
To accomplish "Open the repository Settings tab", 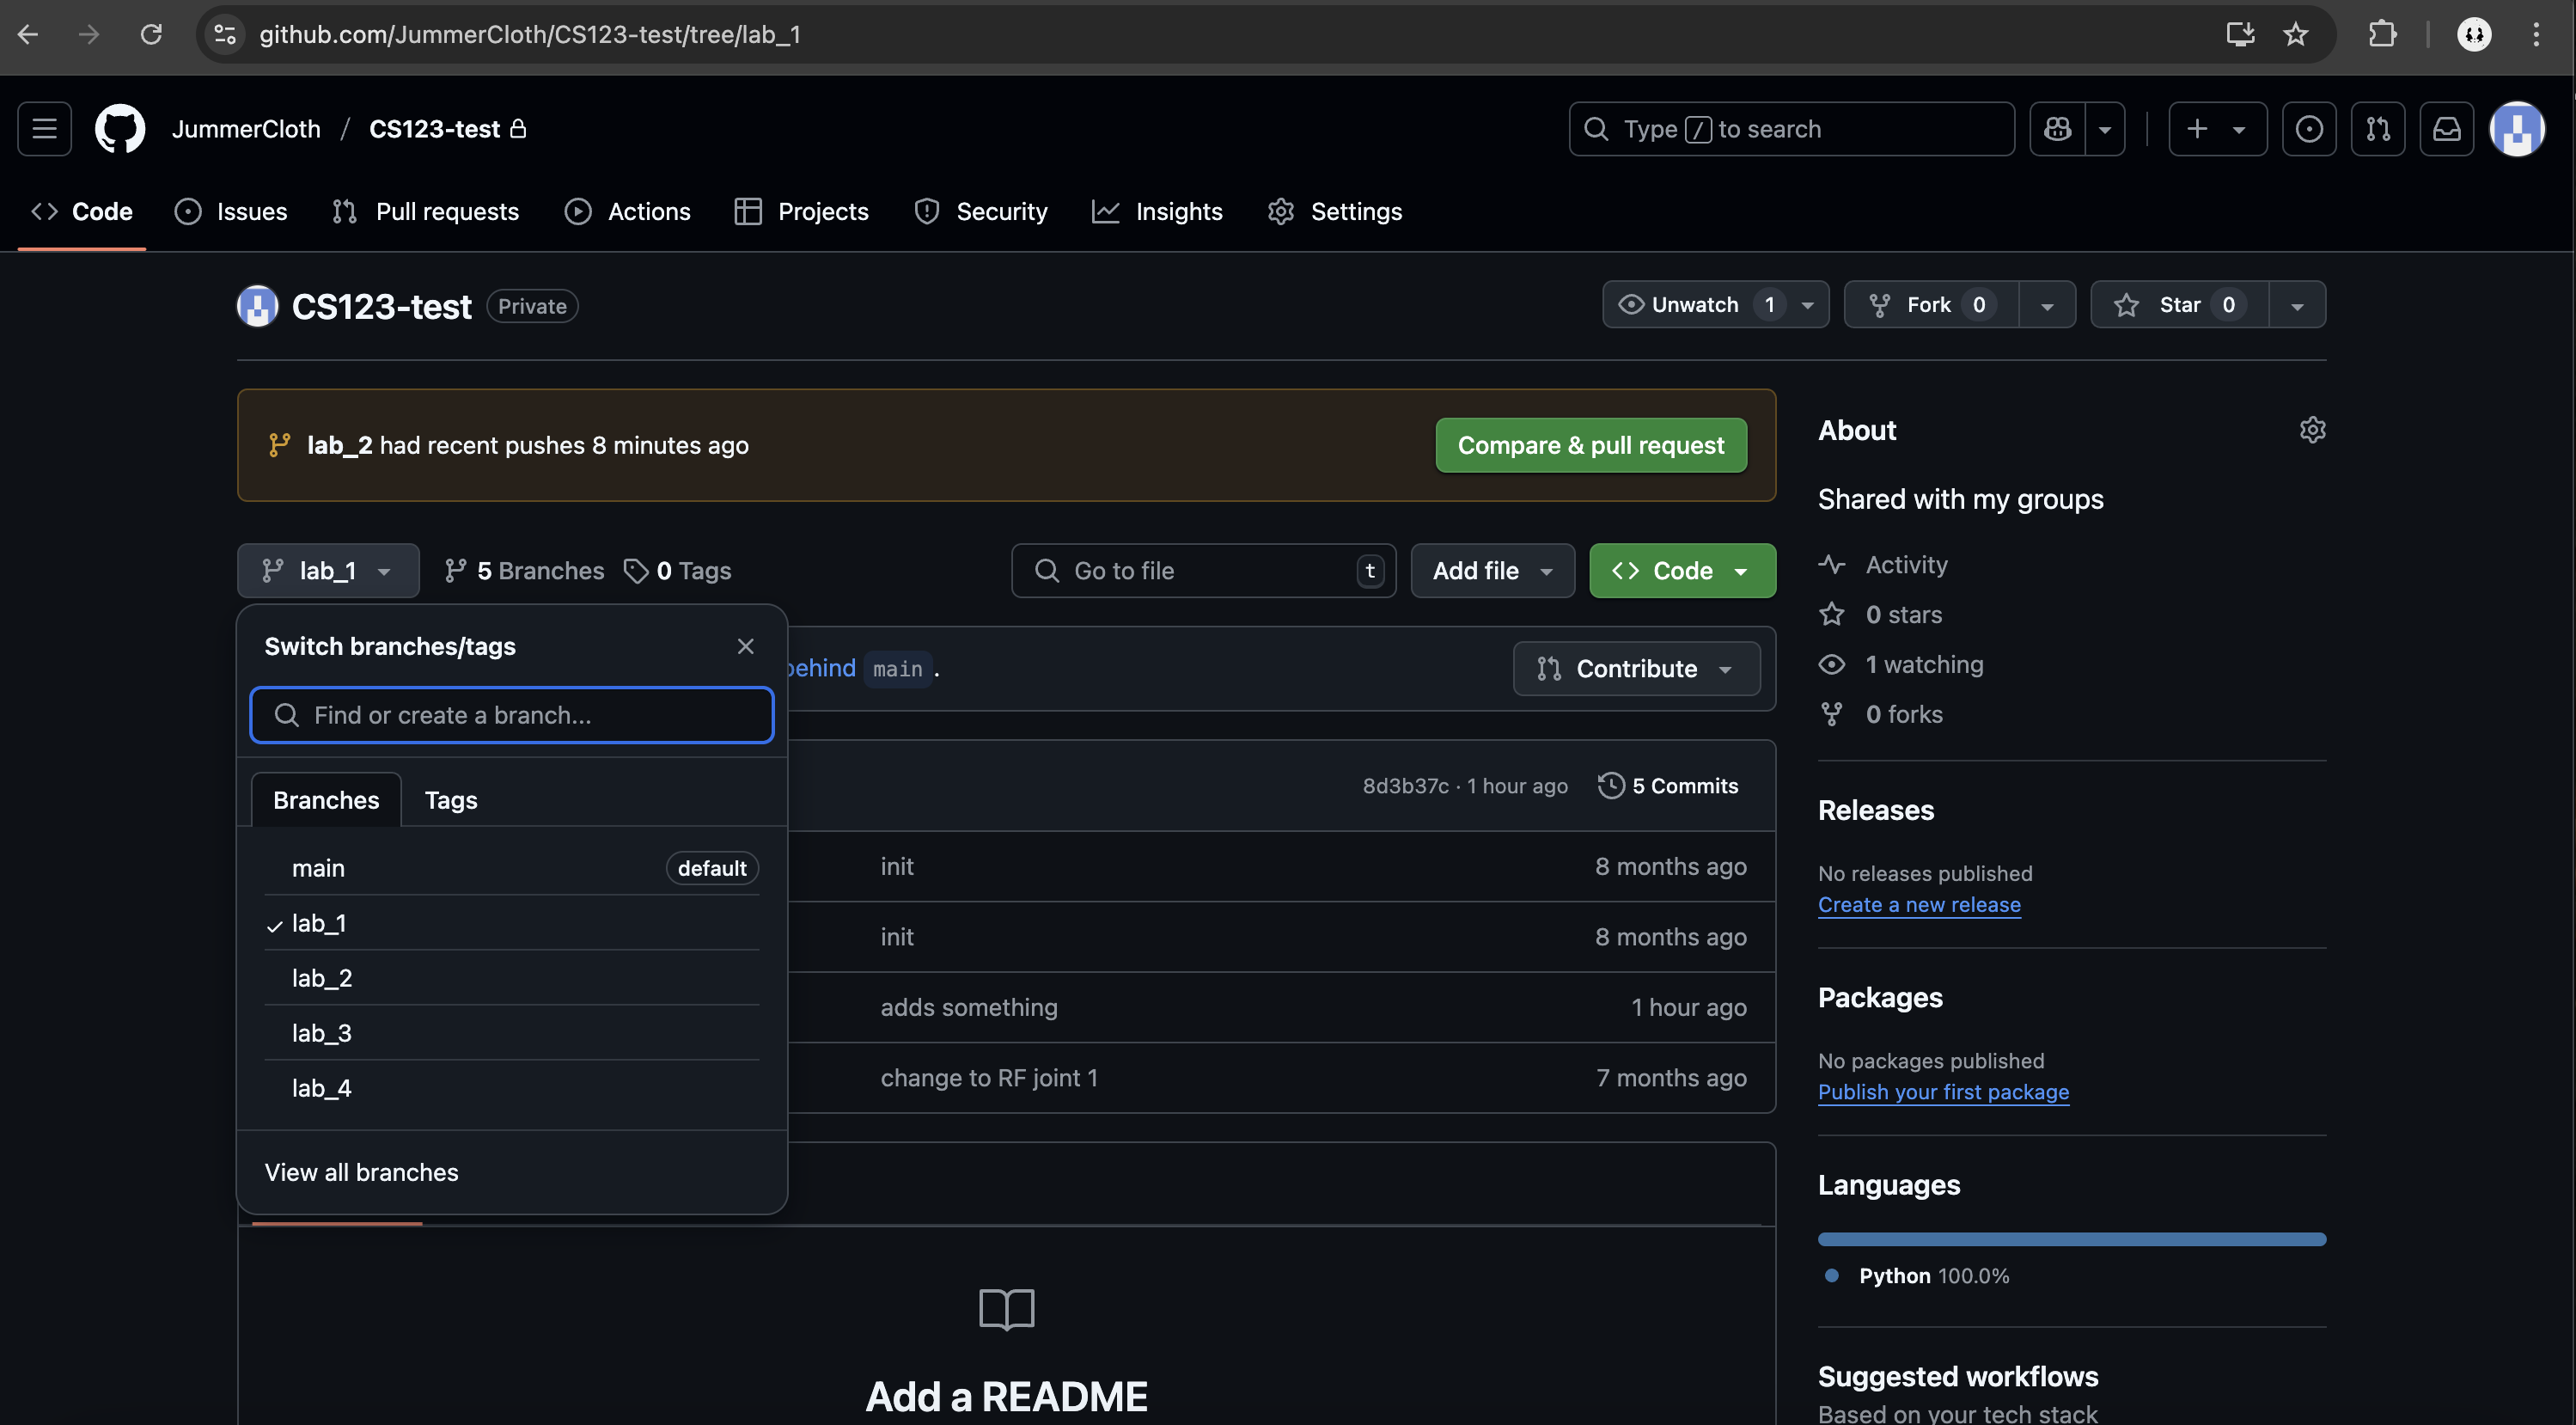I will point(1335,211).
